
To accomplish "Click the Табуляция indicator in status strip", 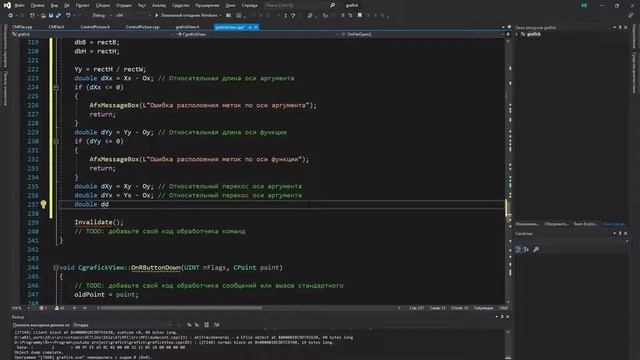I will [484, 308].
